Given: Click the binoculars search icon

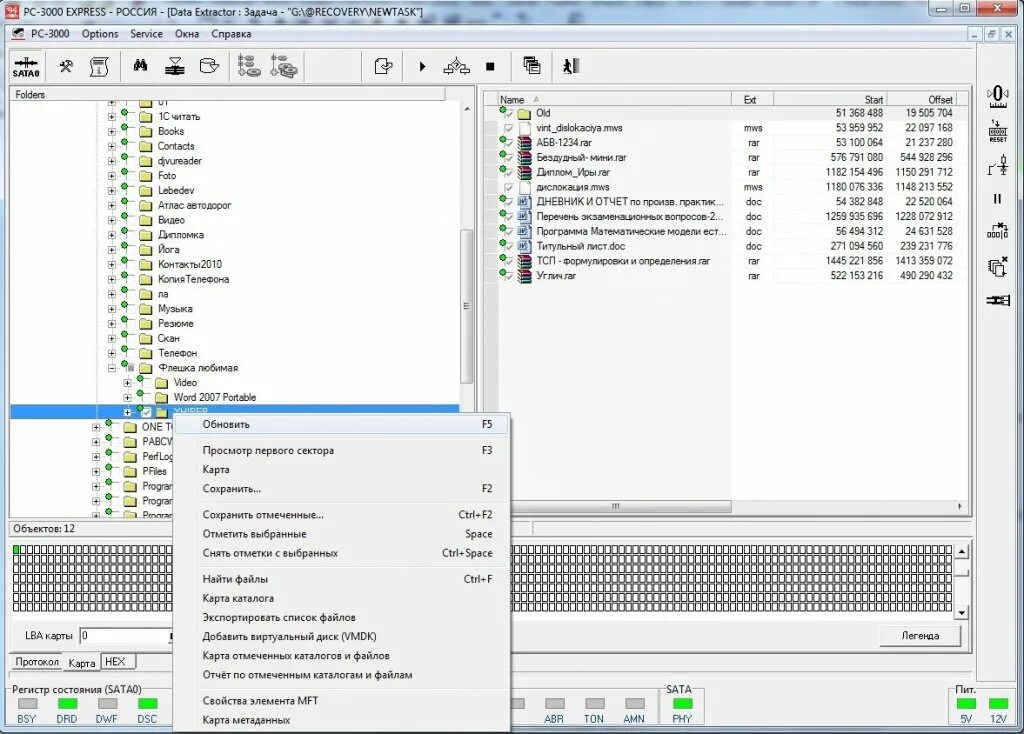Looking at the screenshot, I should coord(140,65).
